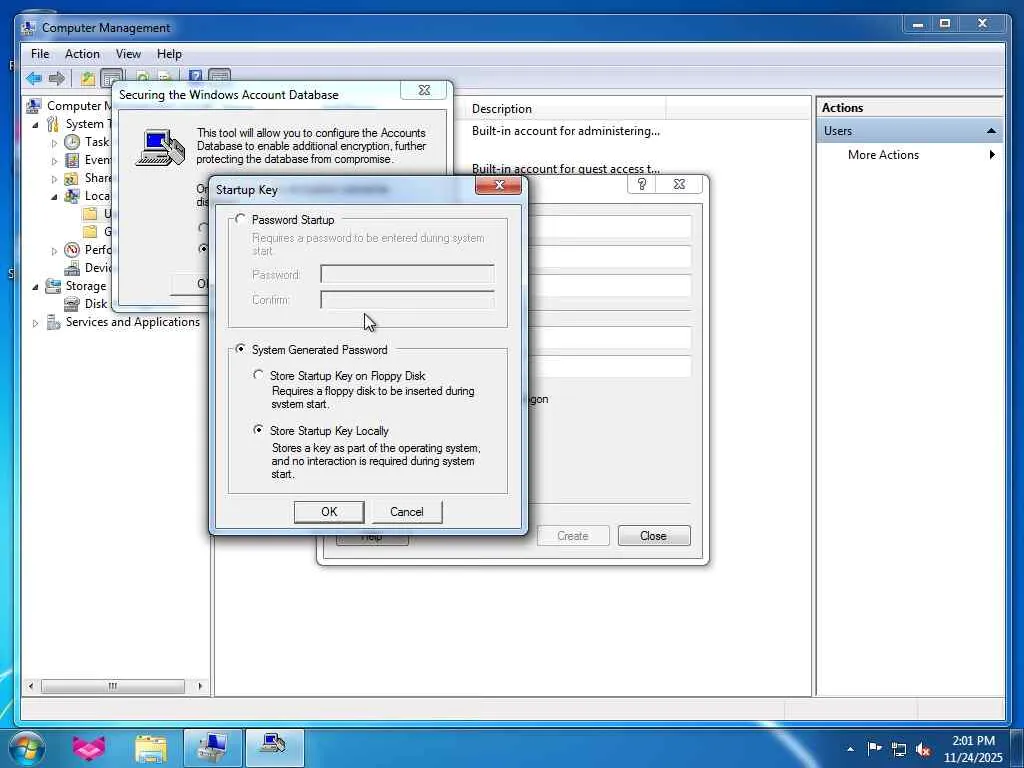Open the taskbar clock showing 2:01 PM
Image resolution: width=1024 pixels, height=768 pixels.
973,749
